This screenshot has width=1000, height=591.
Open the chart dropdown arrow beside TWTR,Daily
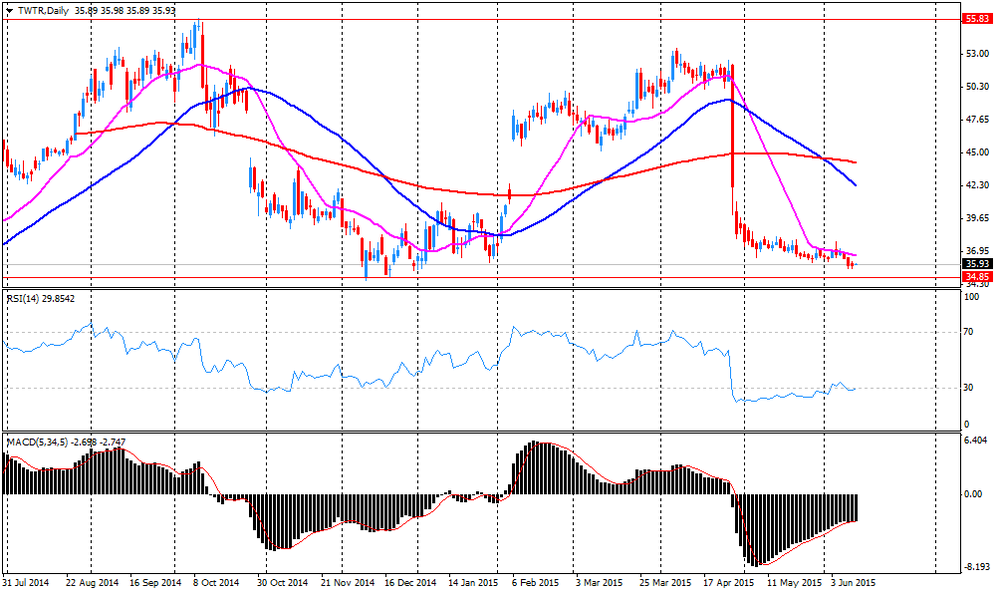pyautogui.click(x=9, y=11)
